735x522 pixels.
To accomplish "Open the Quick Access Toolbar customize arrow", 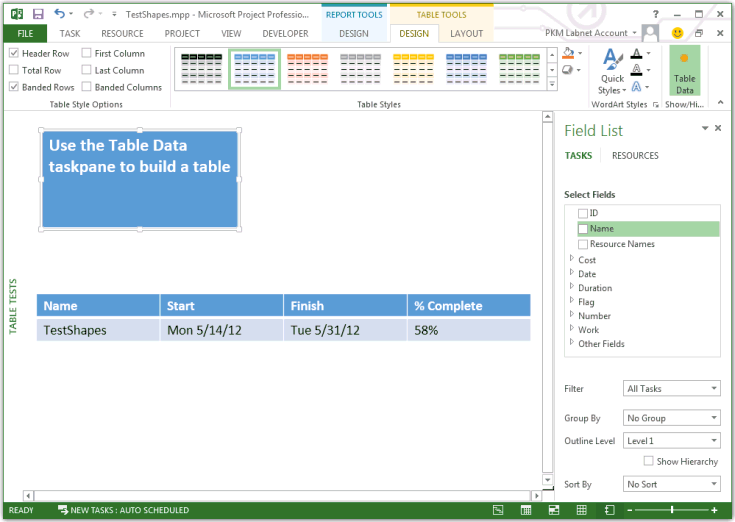I will click(114, 14).
